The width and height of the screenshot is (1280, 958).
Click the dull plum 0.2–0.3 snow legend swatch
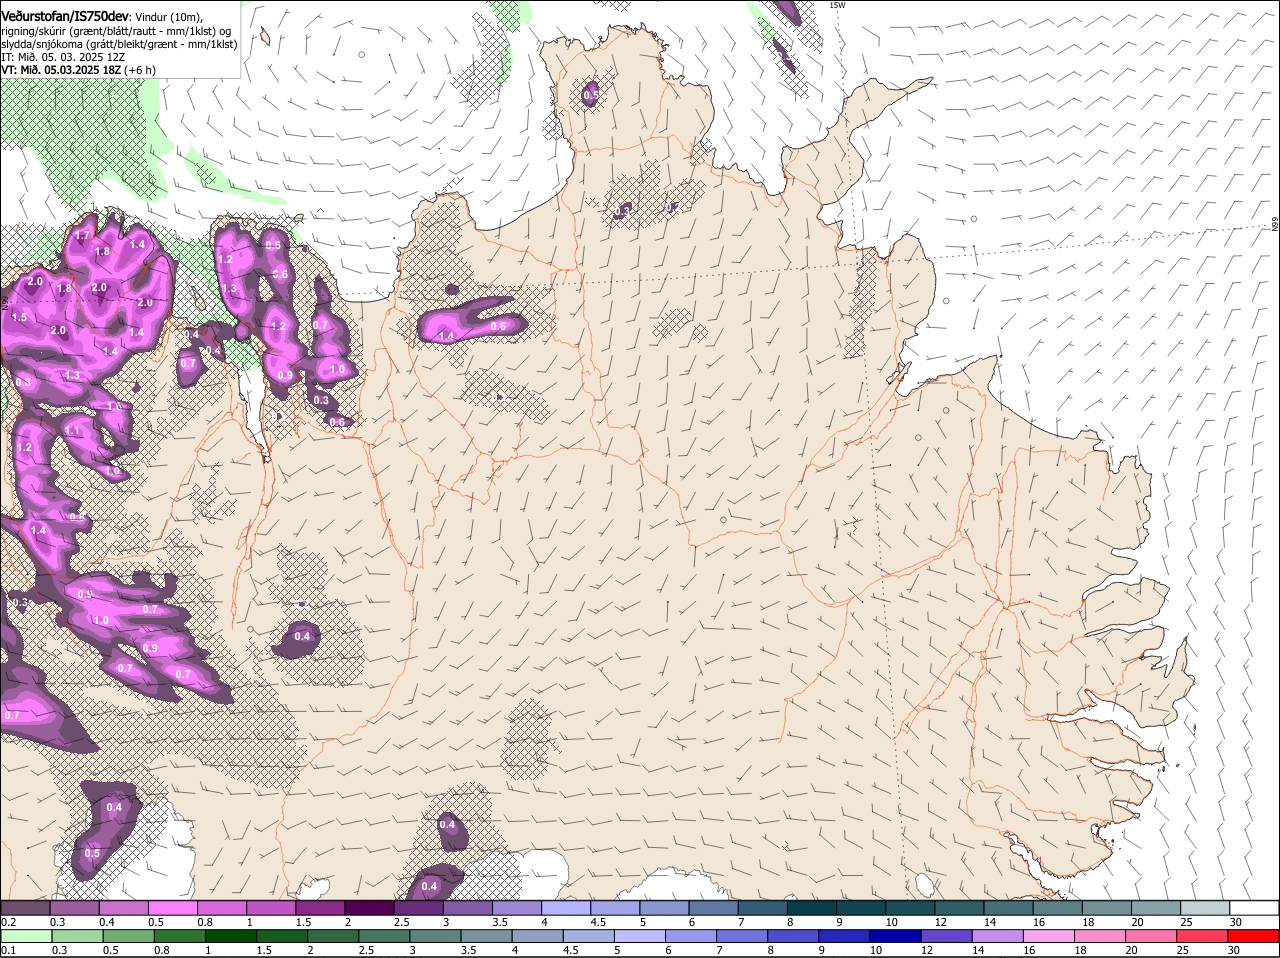26,907
